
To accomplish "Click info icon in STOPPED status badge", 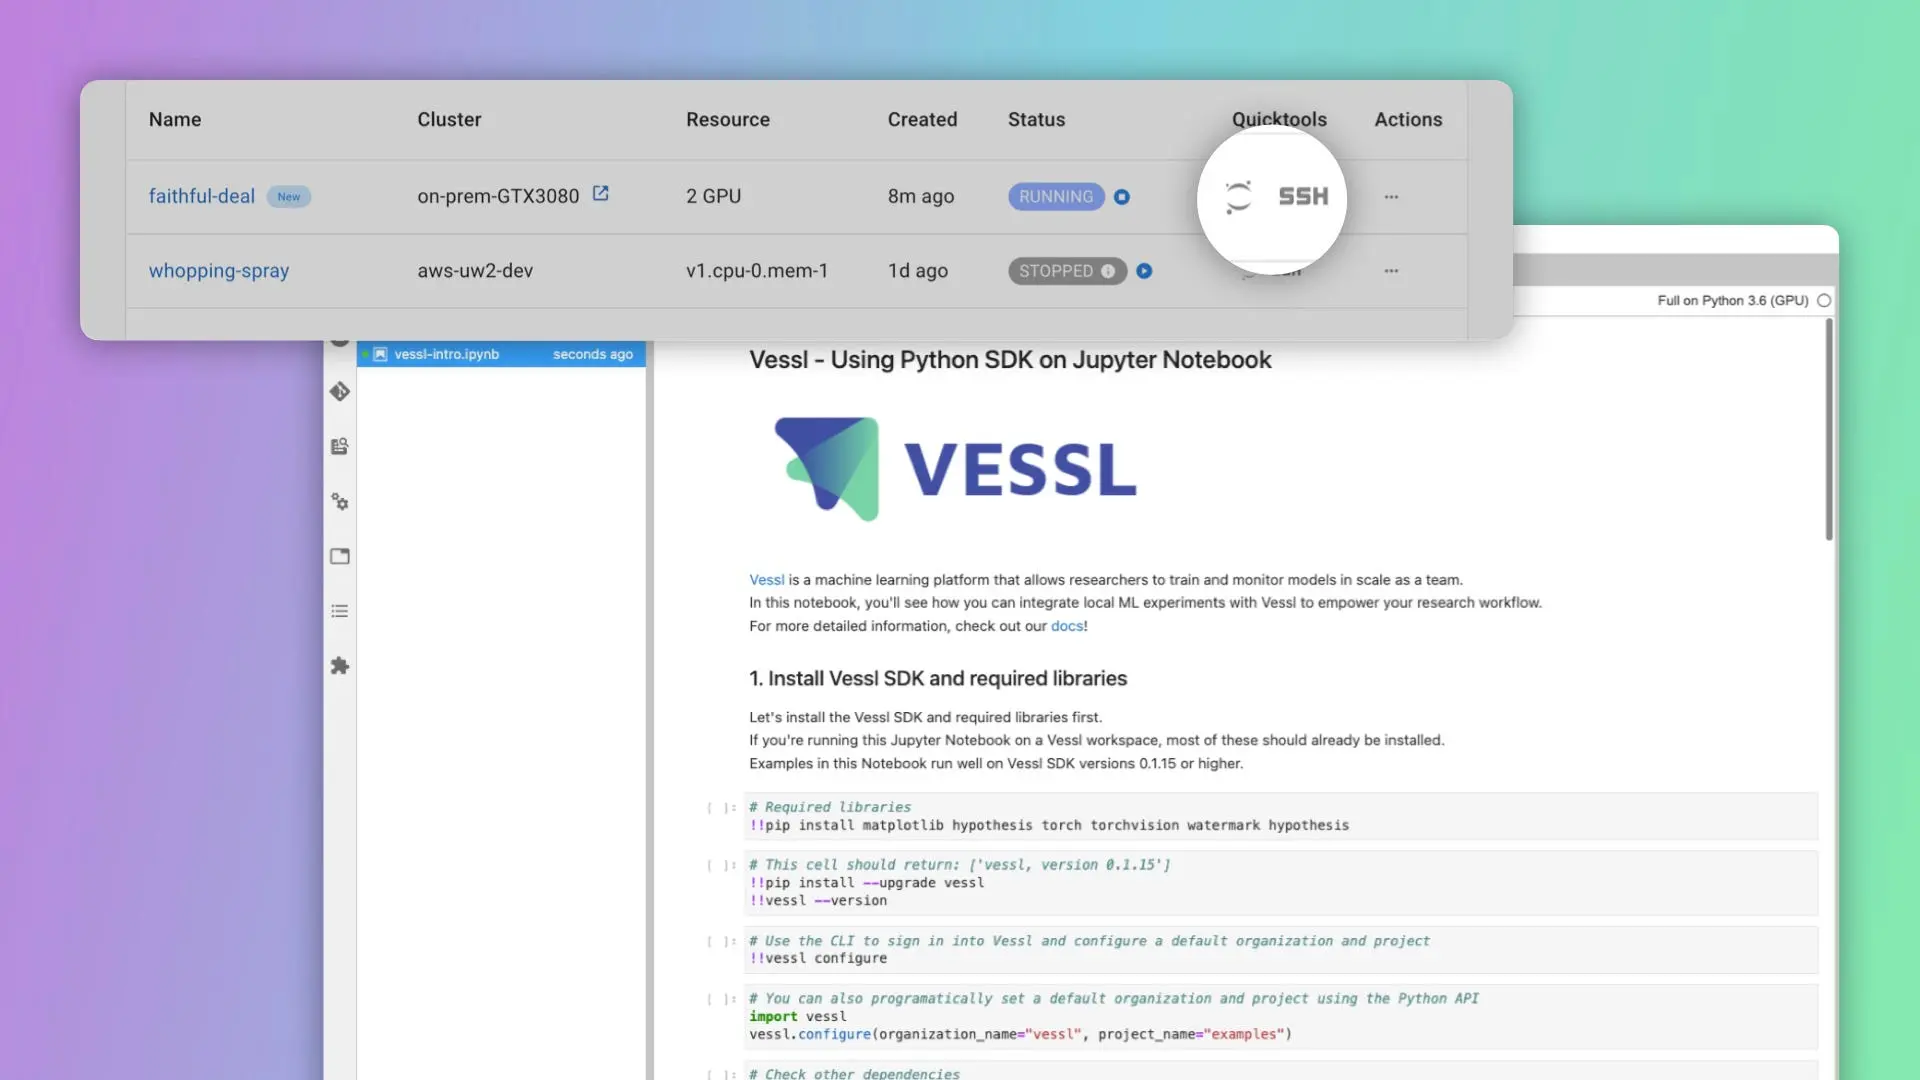I will pyautogui.click(x=1108, y=271).
